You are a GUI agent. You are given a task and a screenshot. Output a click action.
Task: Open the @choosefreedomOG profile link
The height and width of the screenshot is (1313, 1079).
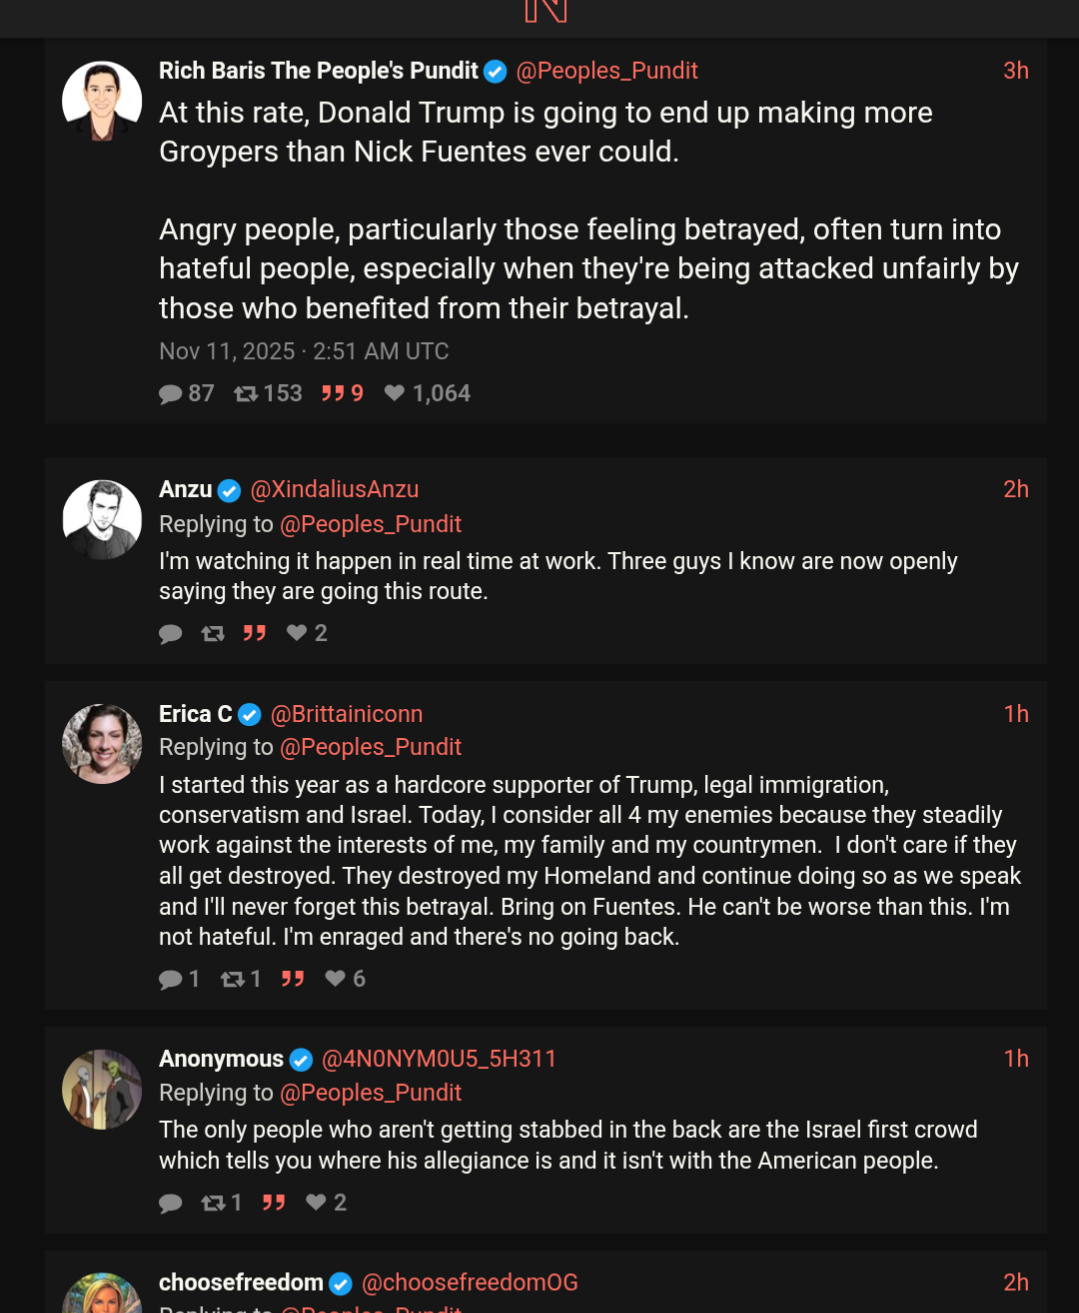(469, 1283)
